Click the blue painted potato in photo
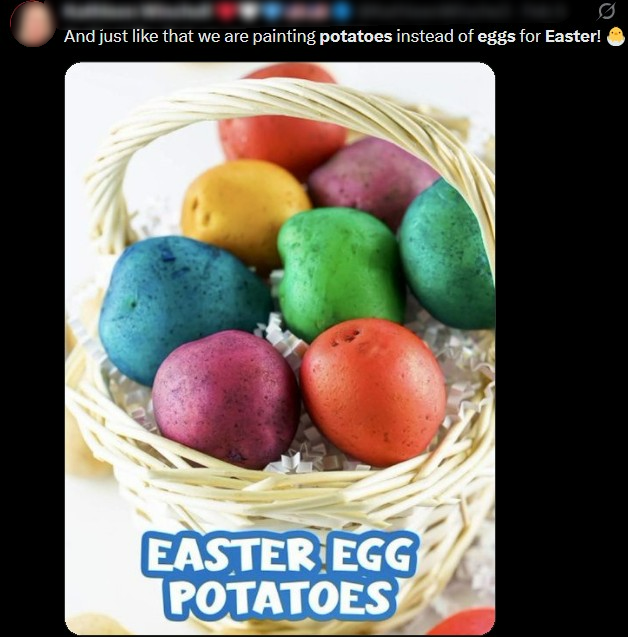This screenshot has width=628, height=637. 185,308
